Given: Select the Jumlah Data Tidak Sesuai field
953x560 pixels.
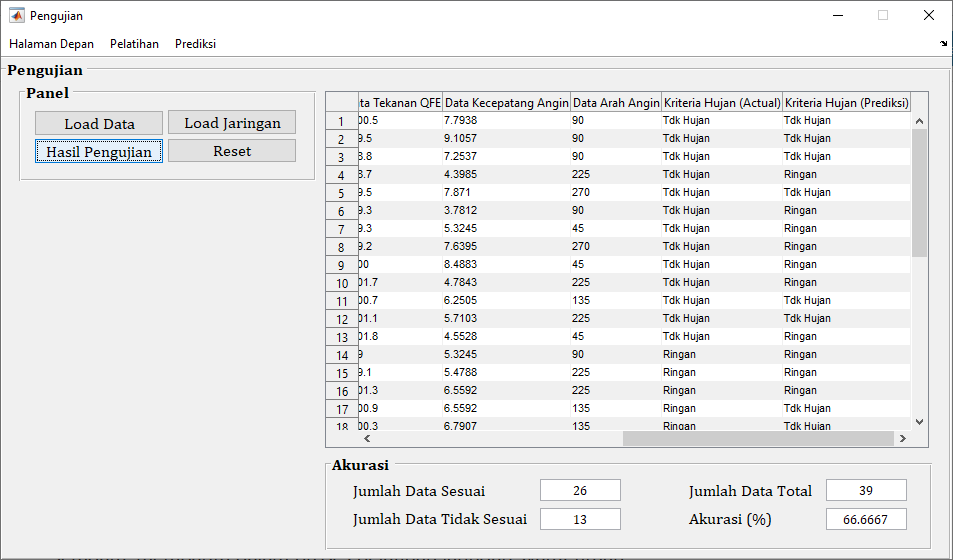Looking at the screenshot, I should [x=580, y=519].
